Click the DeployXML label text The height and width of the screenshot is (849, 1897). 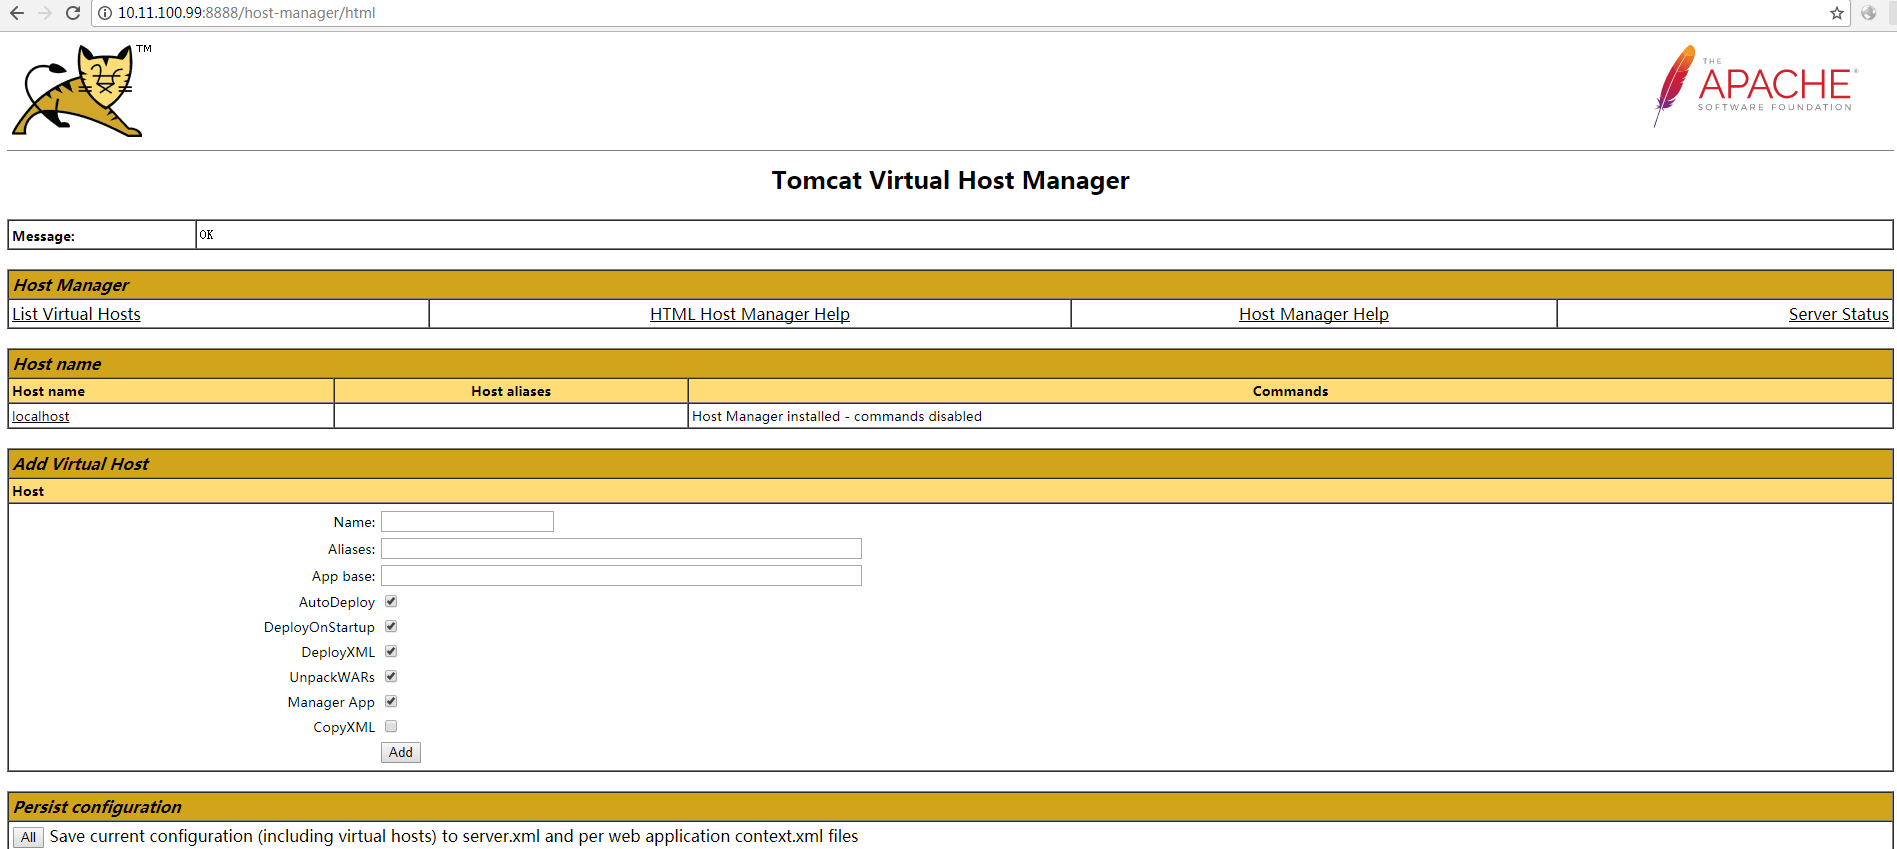click(338, 652)
